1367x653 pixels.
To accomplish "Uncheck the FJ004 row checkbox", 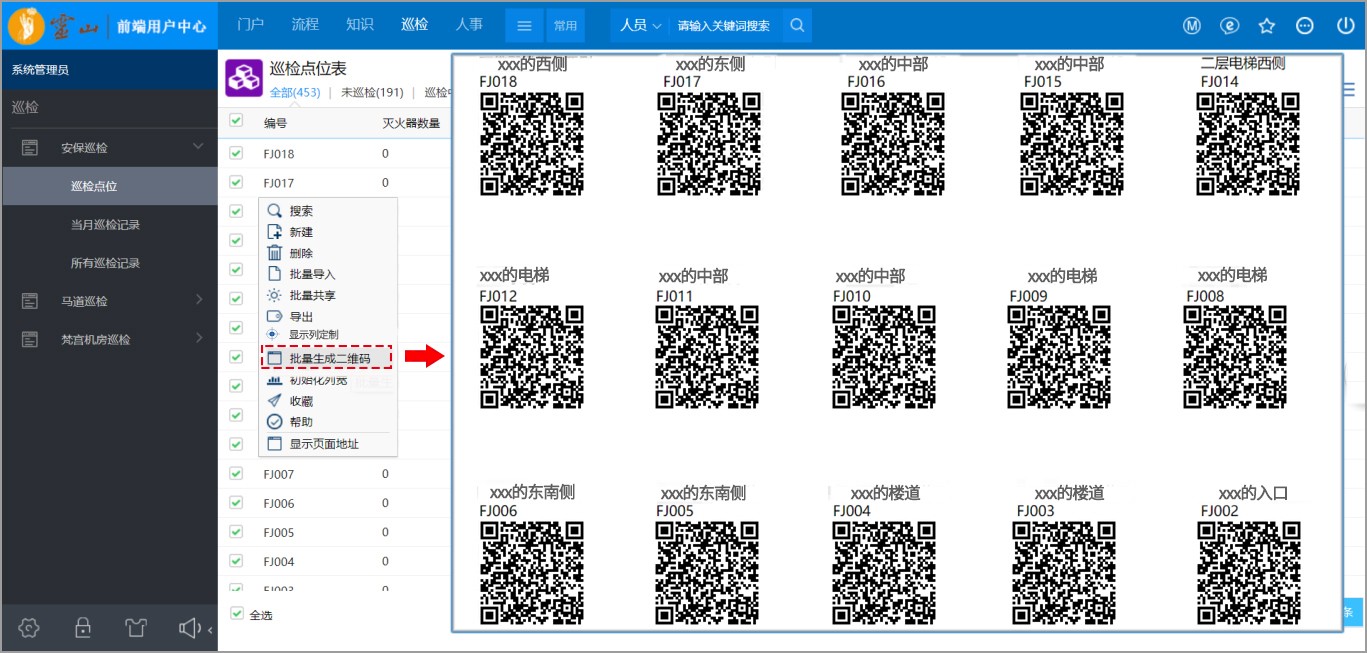I will [x=236, y=560].
